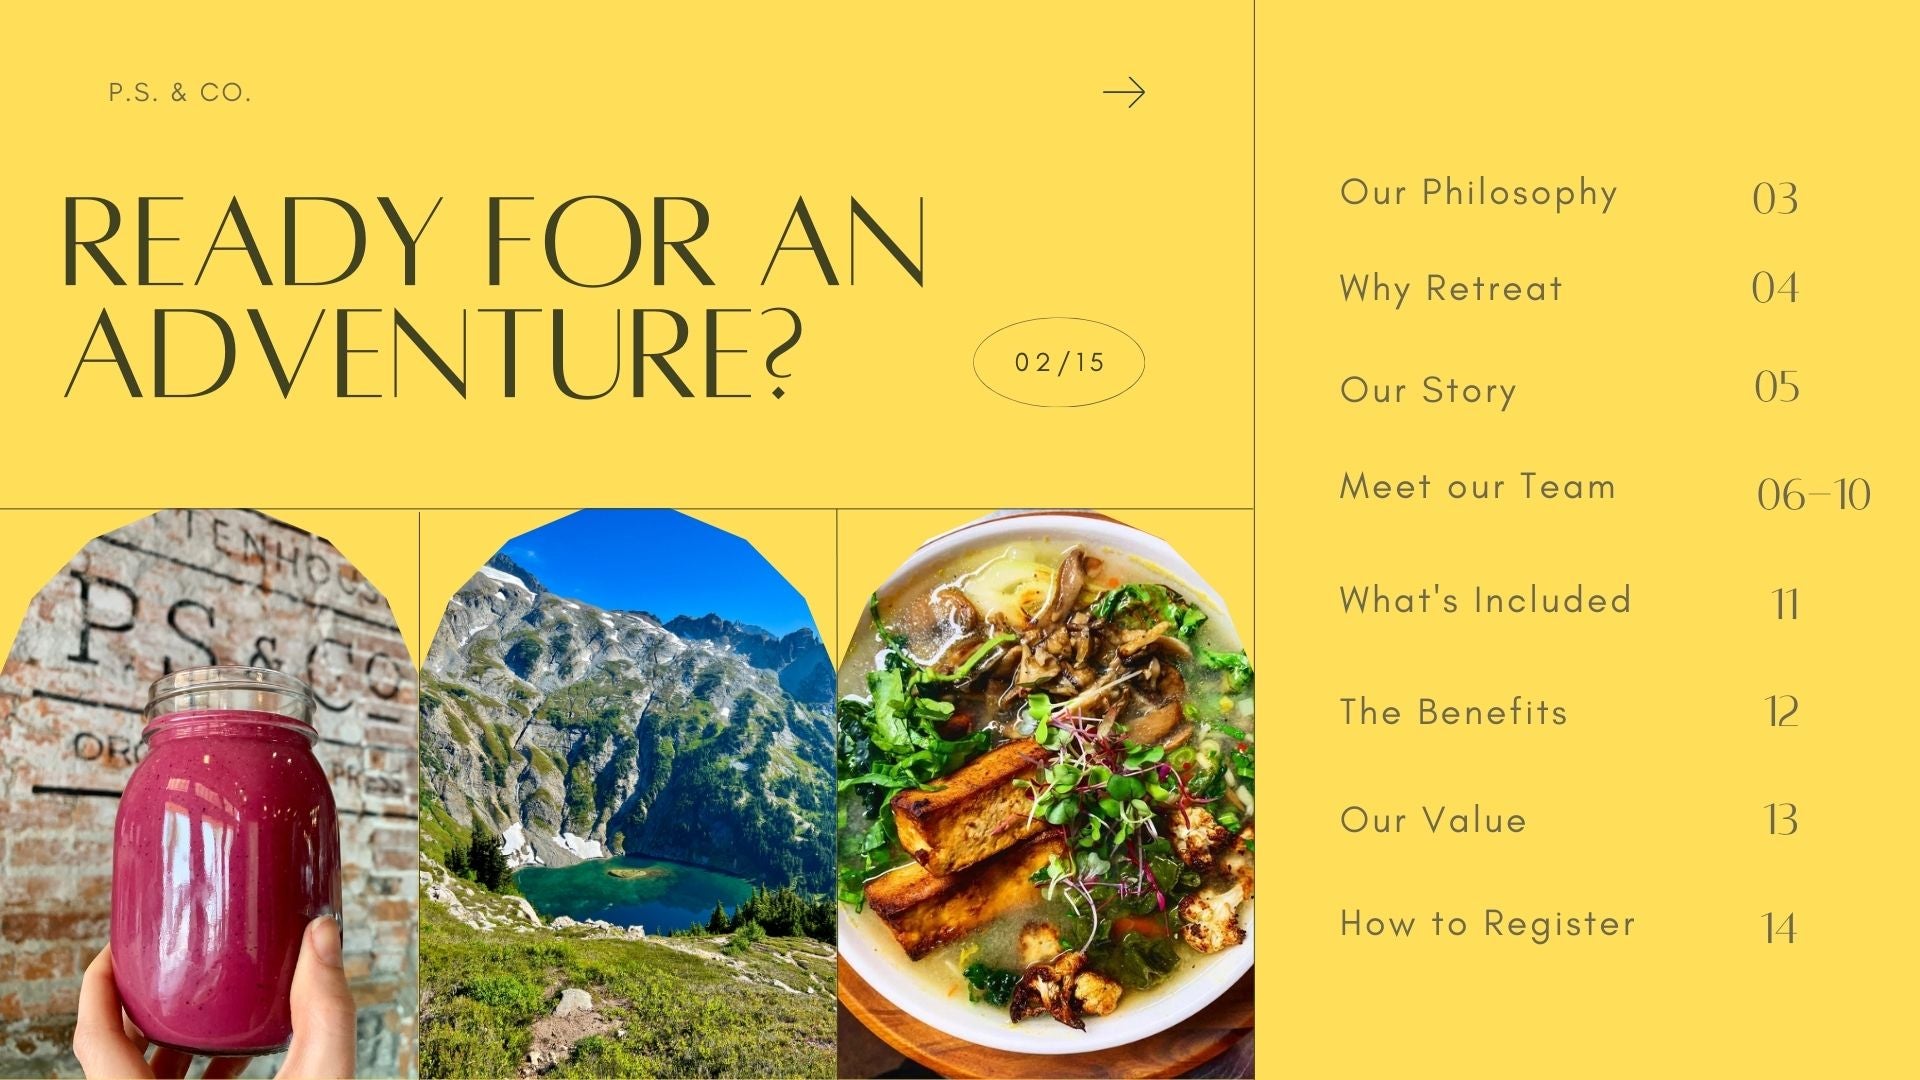The image size is (1920, 1080).
Task: Open The Benefits entry
Action: click(1453, 712)
